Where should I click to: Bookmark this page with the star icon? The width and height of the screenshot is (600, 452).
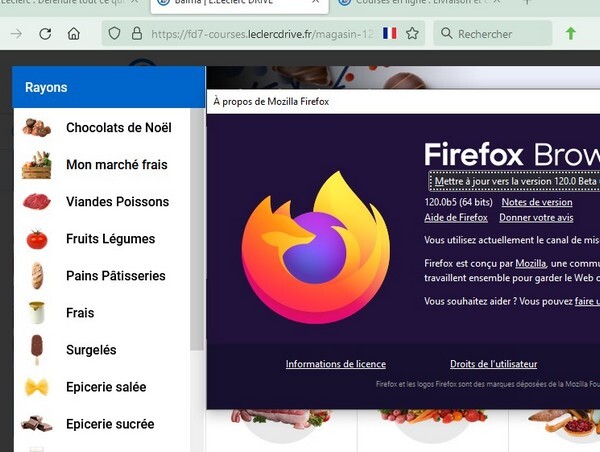click(412, 33)
